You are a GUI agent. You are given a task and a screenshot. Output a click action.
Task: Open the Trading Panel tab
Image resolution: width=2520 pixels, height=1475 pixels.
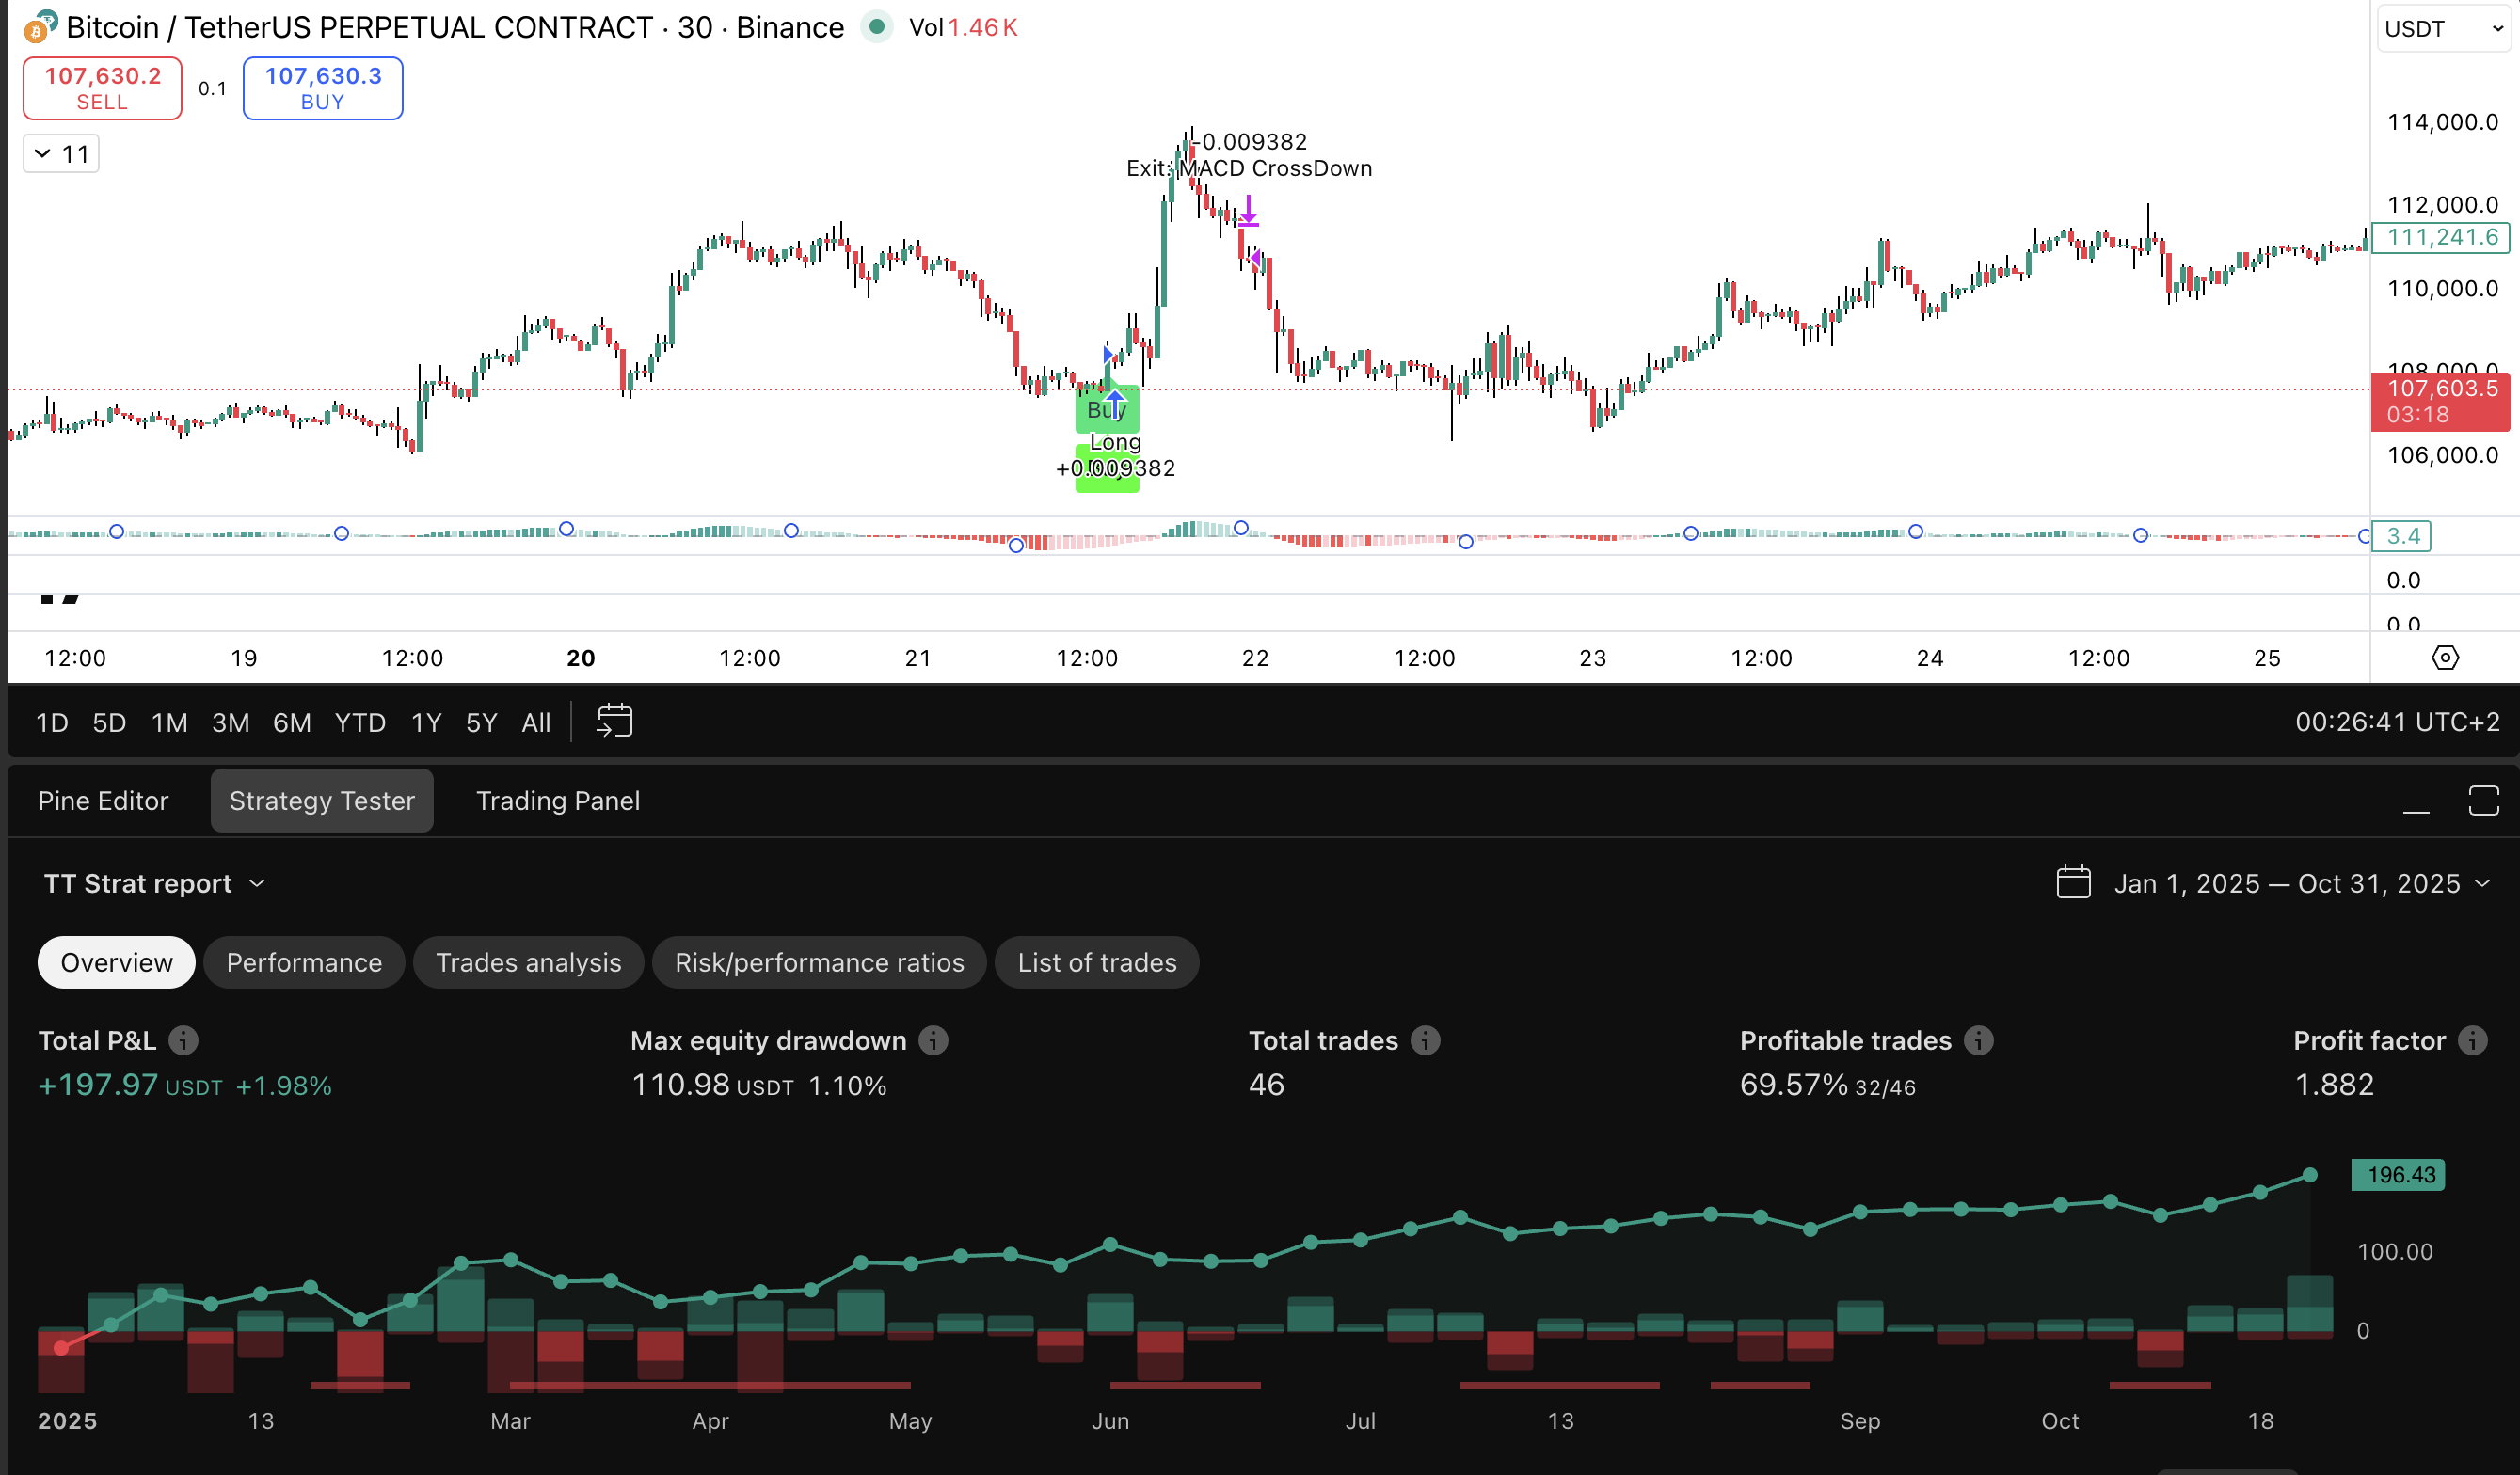click(558, 801)
